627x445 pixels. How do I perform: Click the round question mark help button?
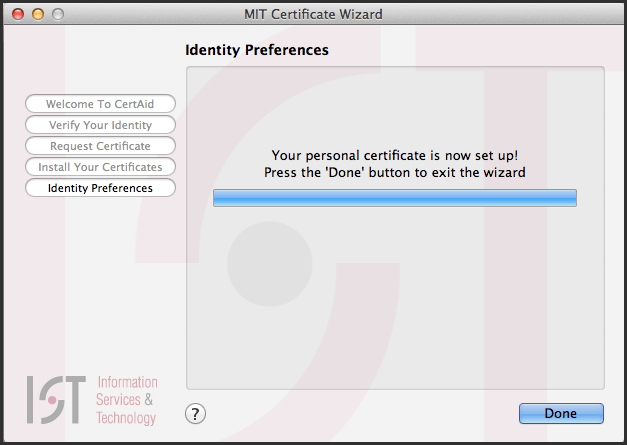tap(196, 413)
